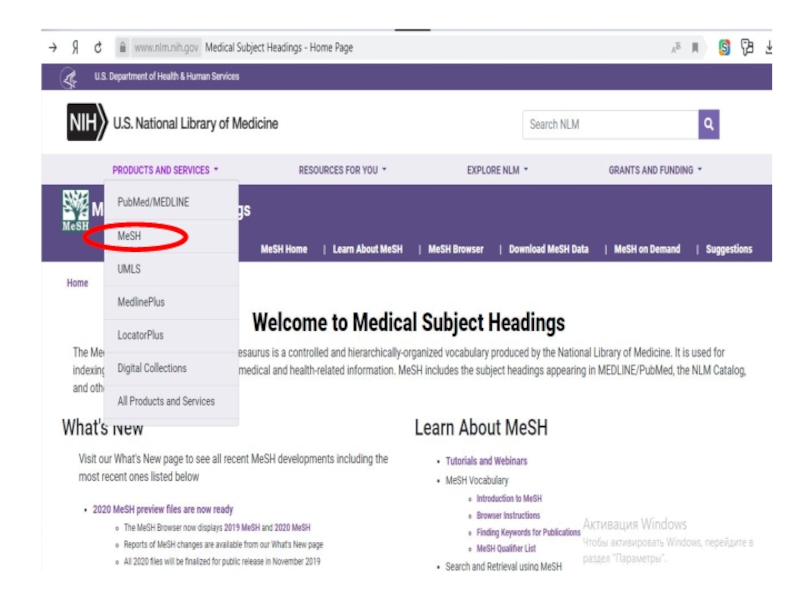
Task: Expand the Resources For You menu
Action: click(x=342, y=170)
